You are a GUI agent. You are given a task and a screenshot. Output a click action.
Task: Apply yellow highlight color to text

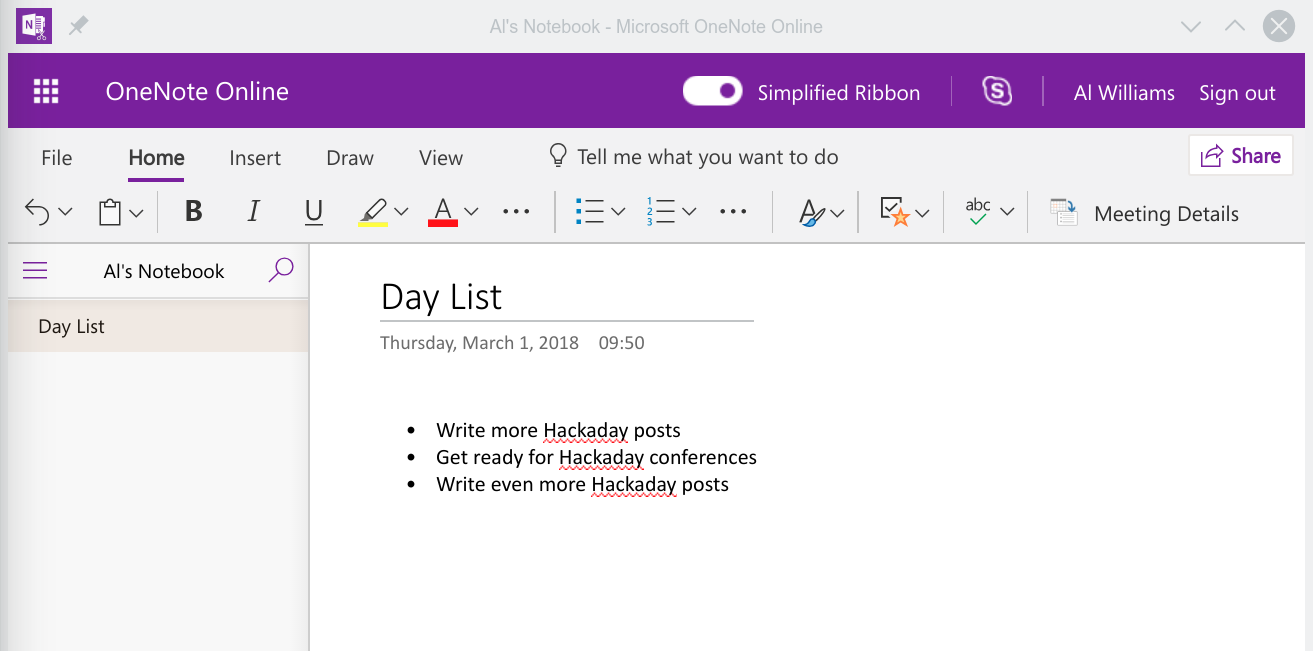pos(372,212)
